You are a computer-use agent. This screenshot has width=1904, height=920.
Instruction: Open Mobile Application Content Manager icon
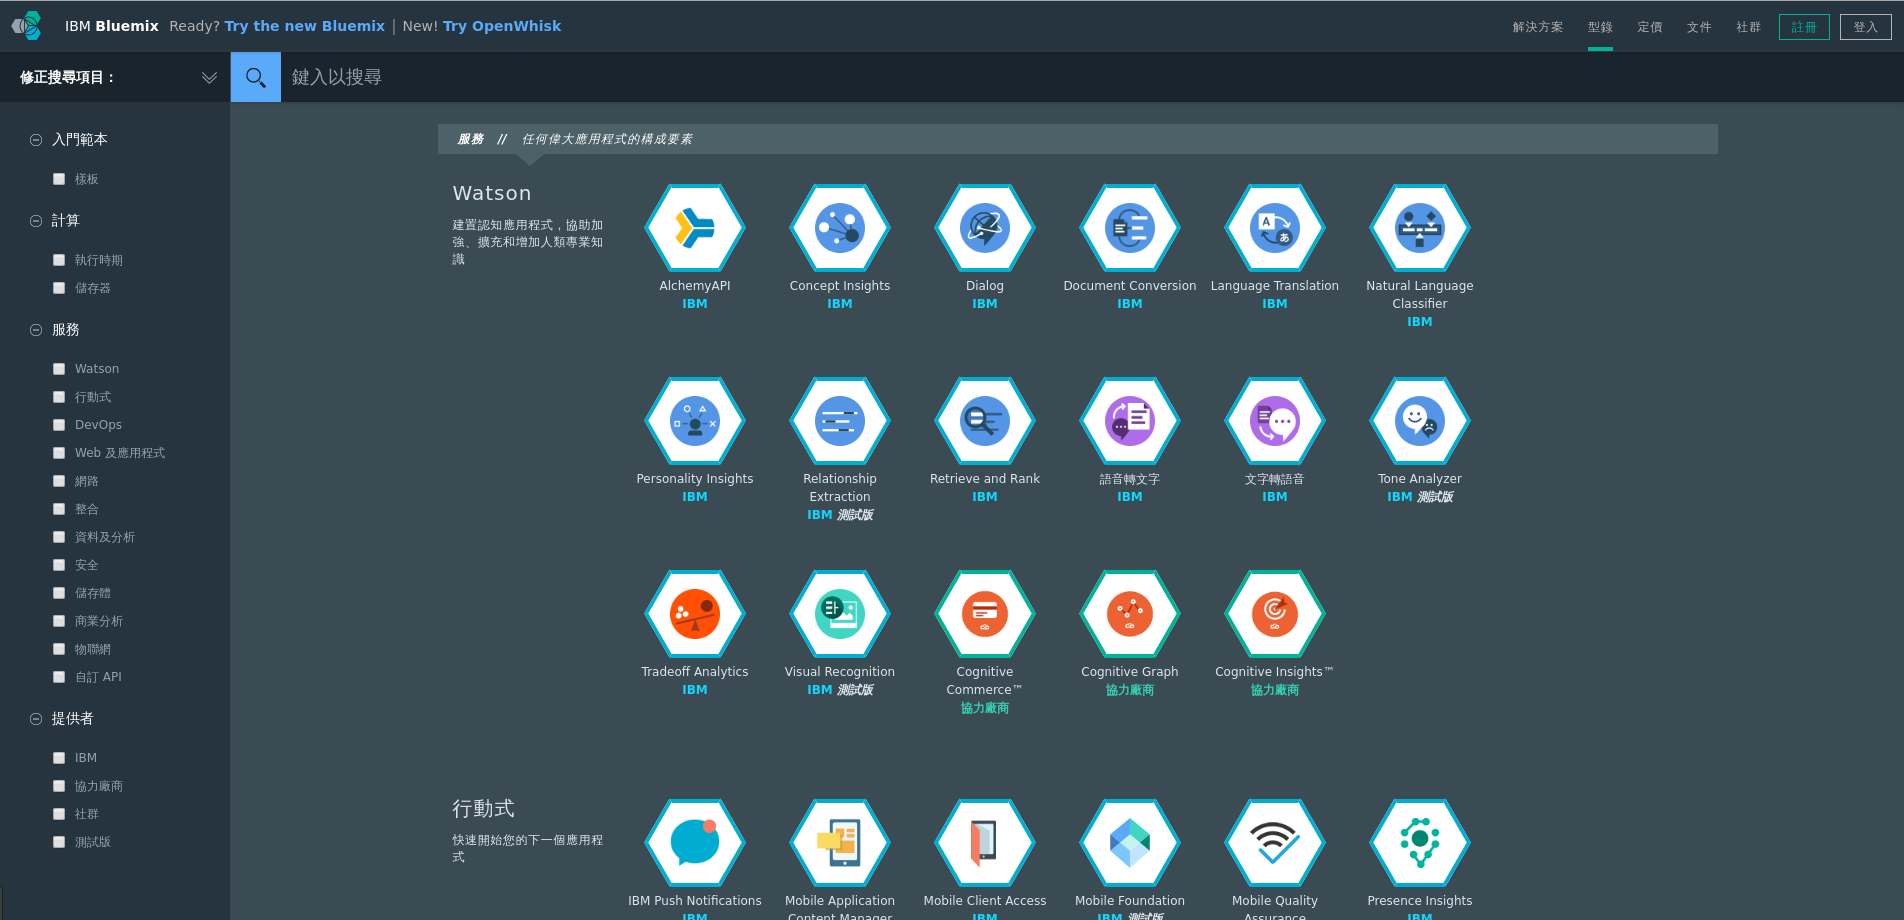tap(840, 843)
